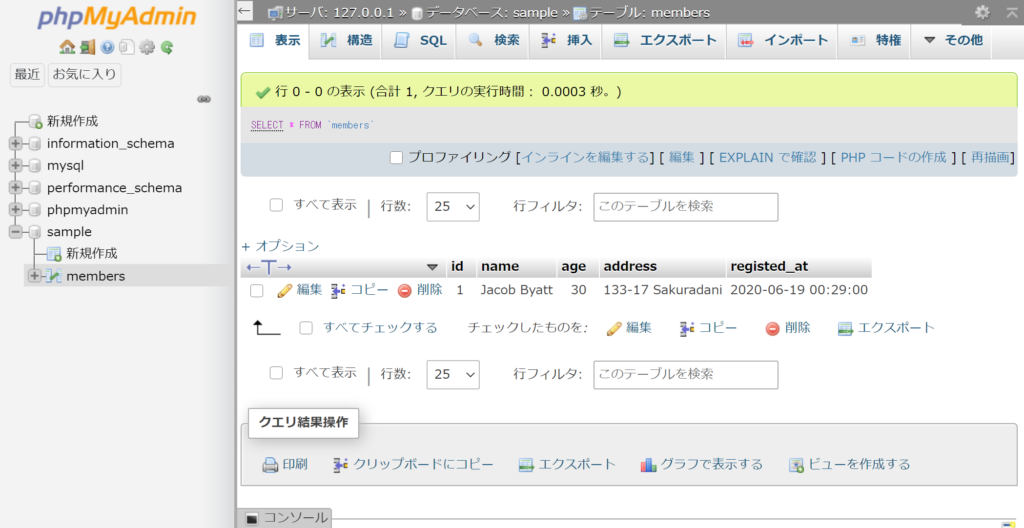This screenshot has height=528, width=1024.
Task: Tick the check all checkbox below table
Action: coord(307,328)
